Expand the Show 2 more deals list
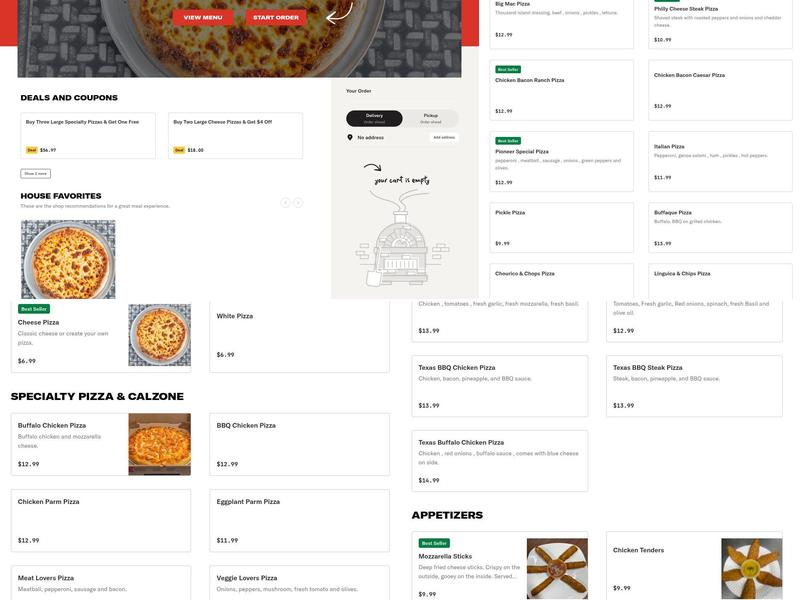The height and width of the screenshot is (600, 800). pyautogui.click(x=34, y=172)
